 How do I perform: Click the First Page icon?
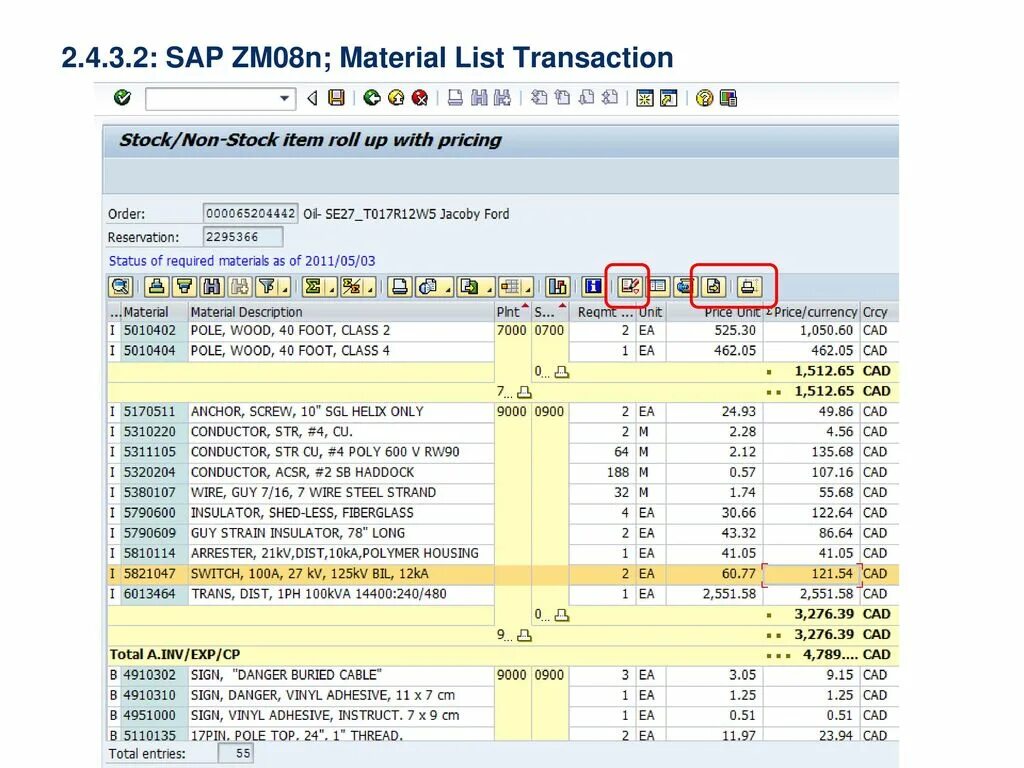click(x=539, y=98)
